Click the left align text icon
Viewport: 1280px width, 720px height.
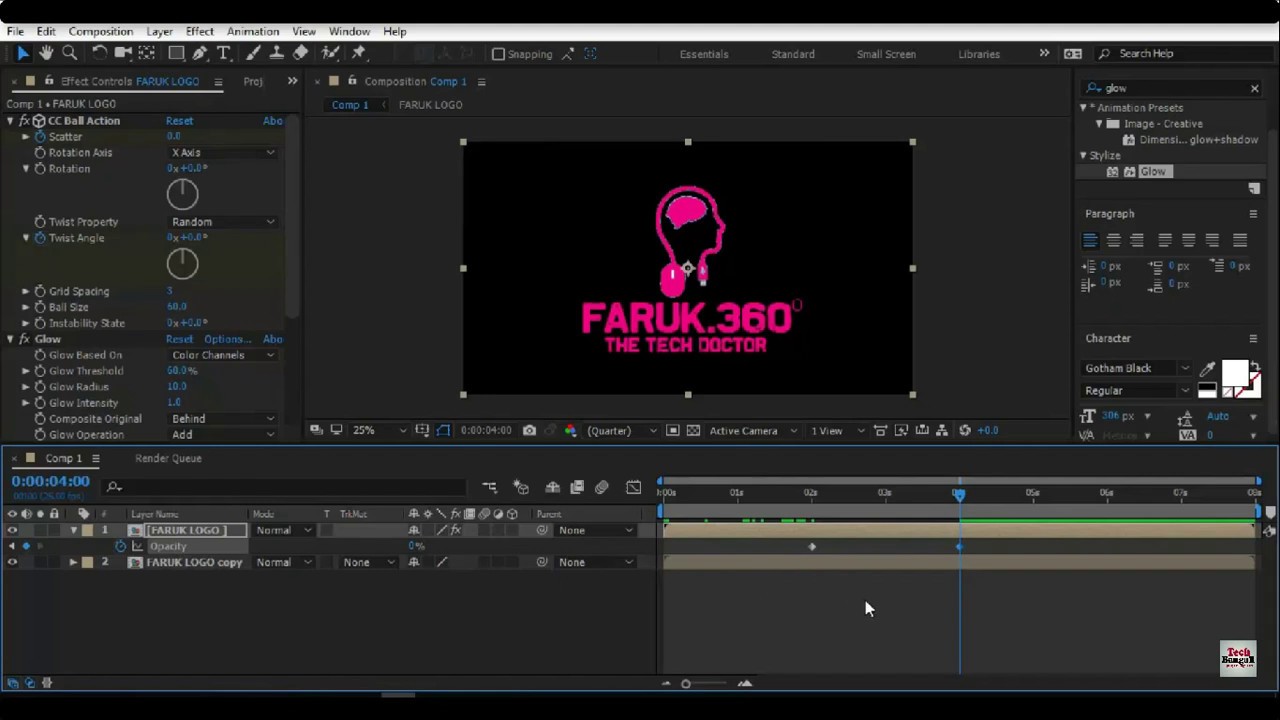(1091, 240)
